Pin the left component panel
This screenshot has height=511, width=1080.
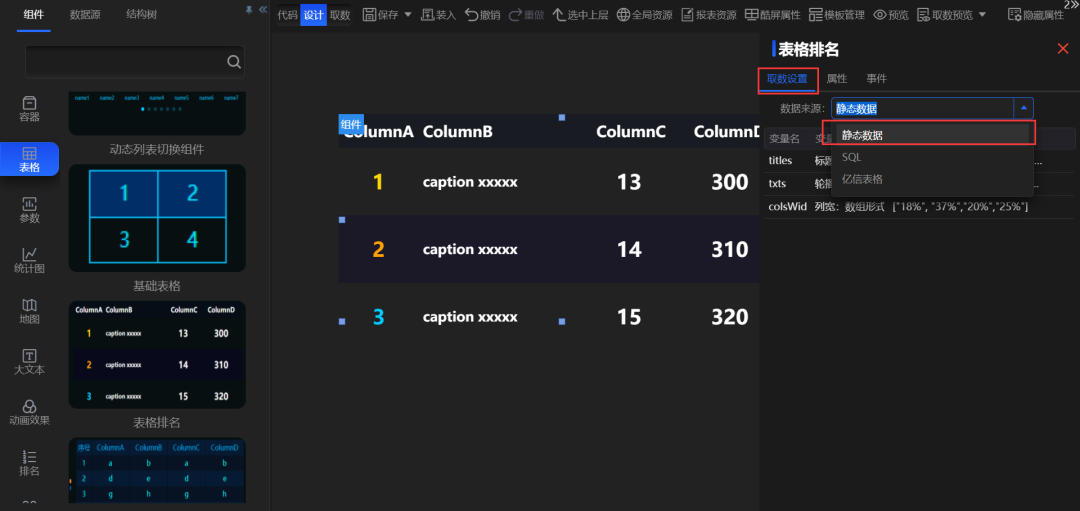[249, 9]
